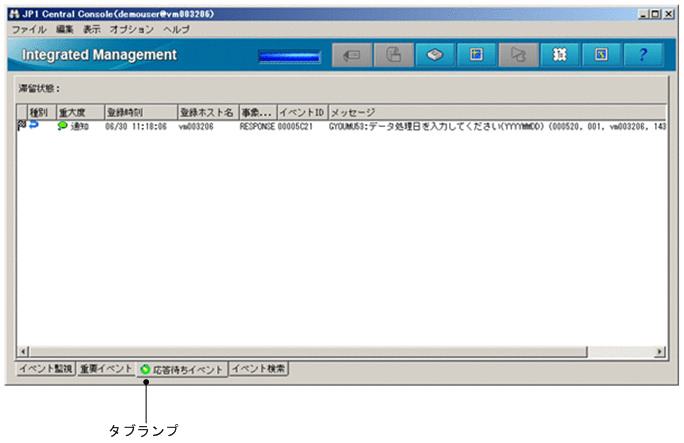Click the 登録ホスト名 column header
The height and width of the screenshot is (443, 684).
pos(208,112)
